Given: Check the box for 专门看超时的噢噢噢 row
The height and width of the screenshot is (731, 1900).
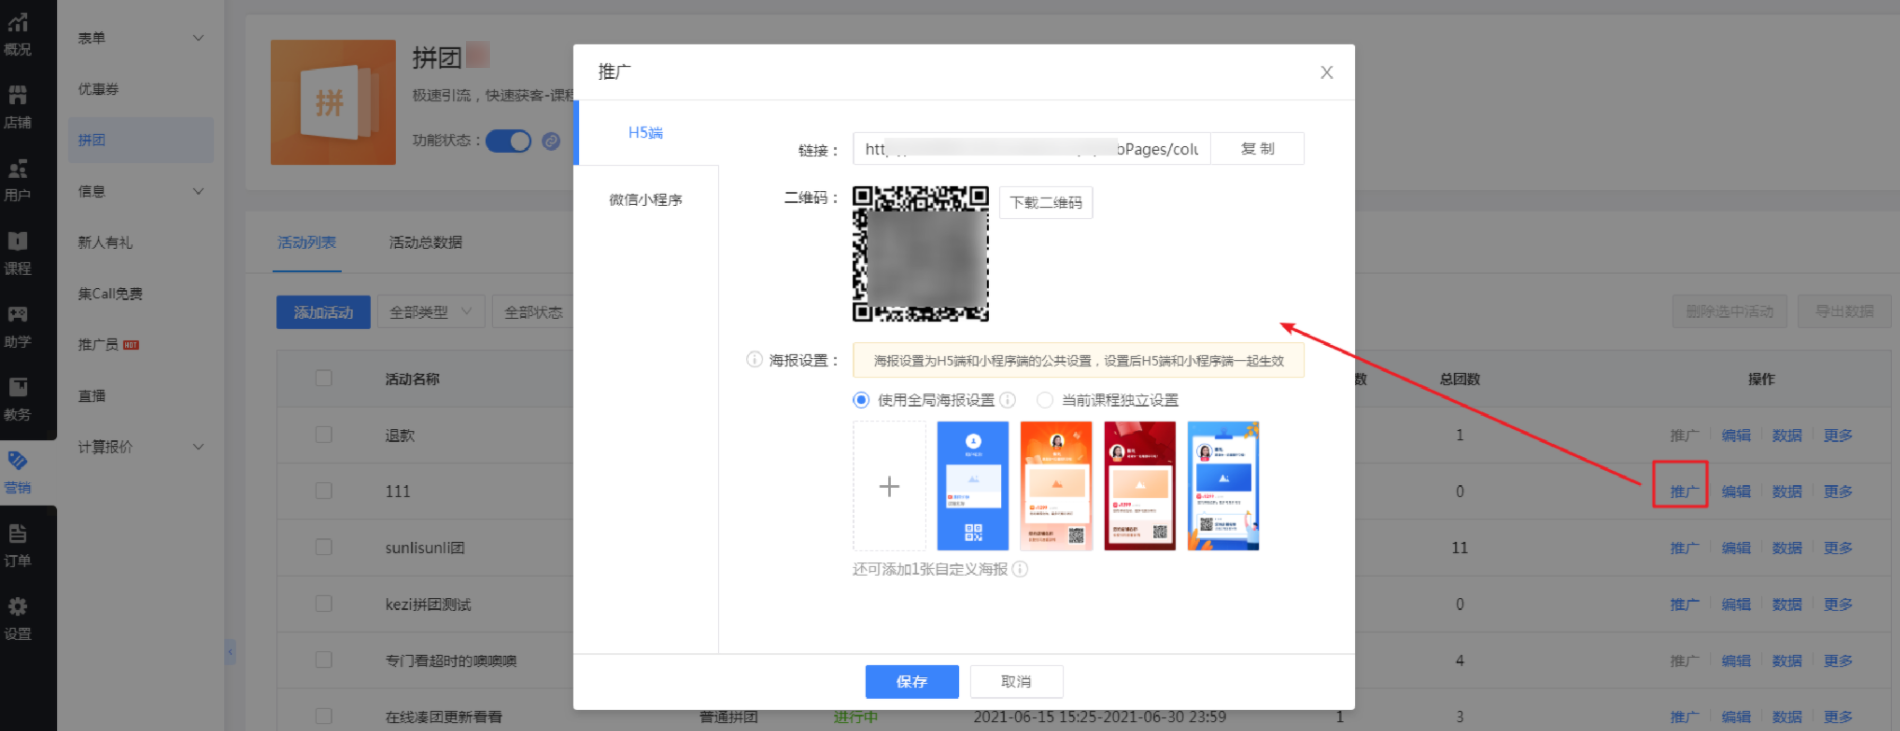Looking at the screenshot, I should pos(324,660).
